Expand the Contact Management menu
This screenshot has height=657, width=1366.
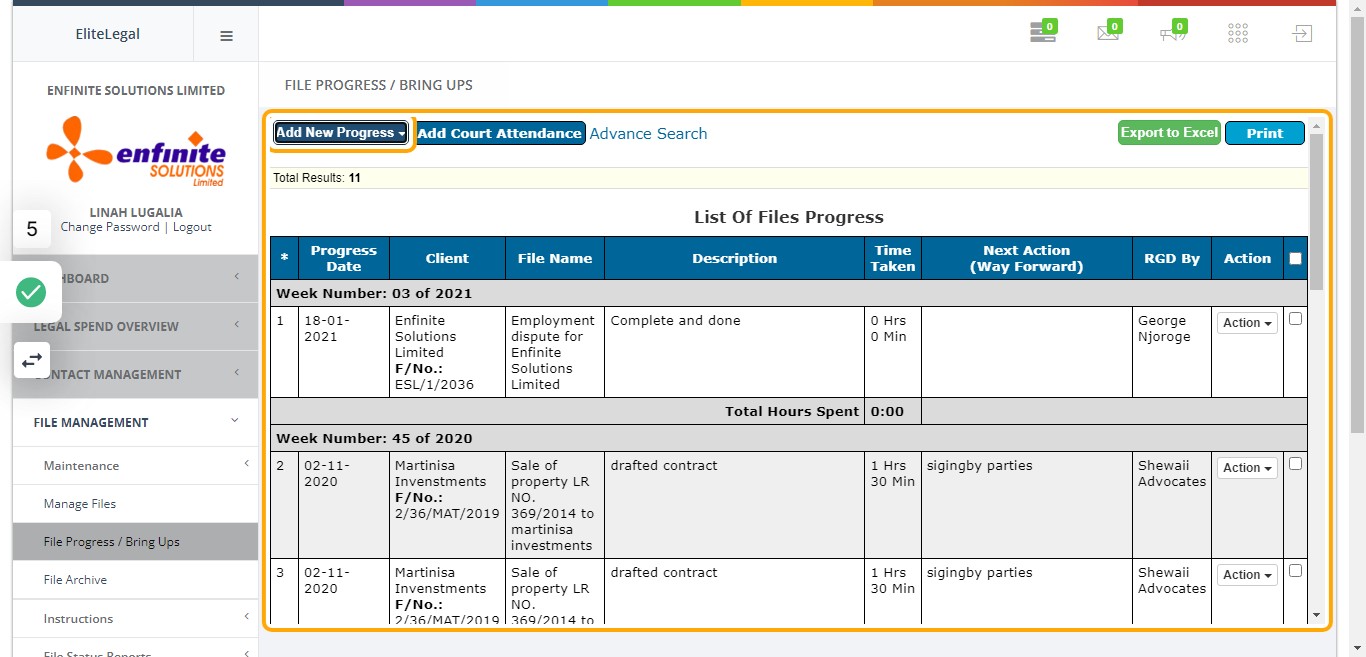pyautogui.click(x=135, y=374)
